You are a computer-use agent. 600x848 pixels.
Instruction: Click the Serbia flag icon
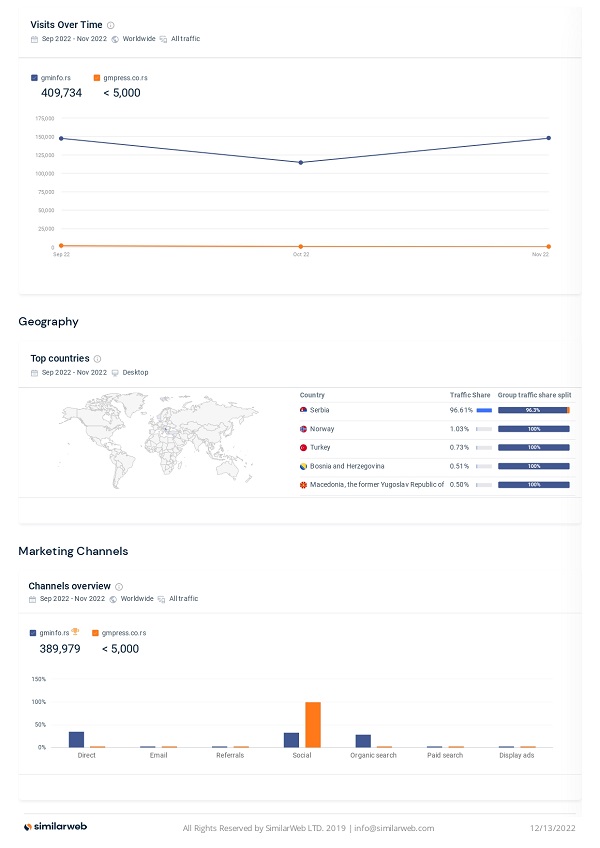(x=304, y=410)
